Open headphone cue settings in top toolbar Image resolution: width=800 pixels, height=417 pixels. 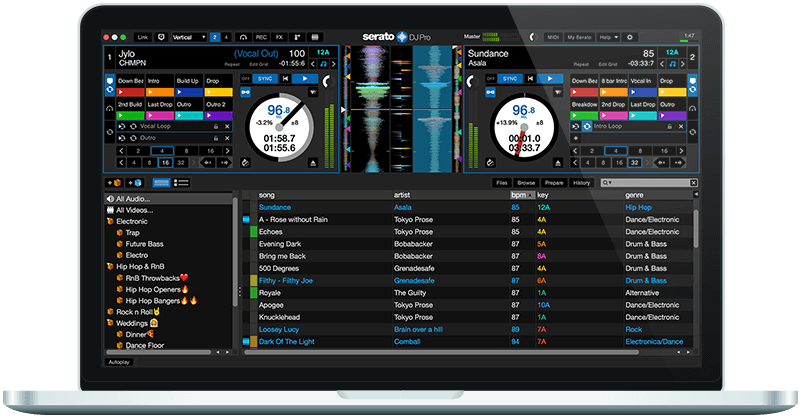coord(243,37)
